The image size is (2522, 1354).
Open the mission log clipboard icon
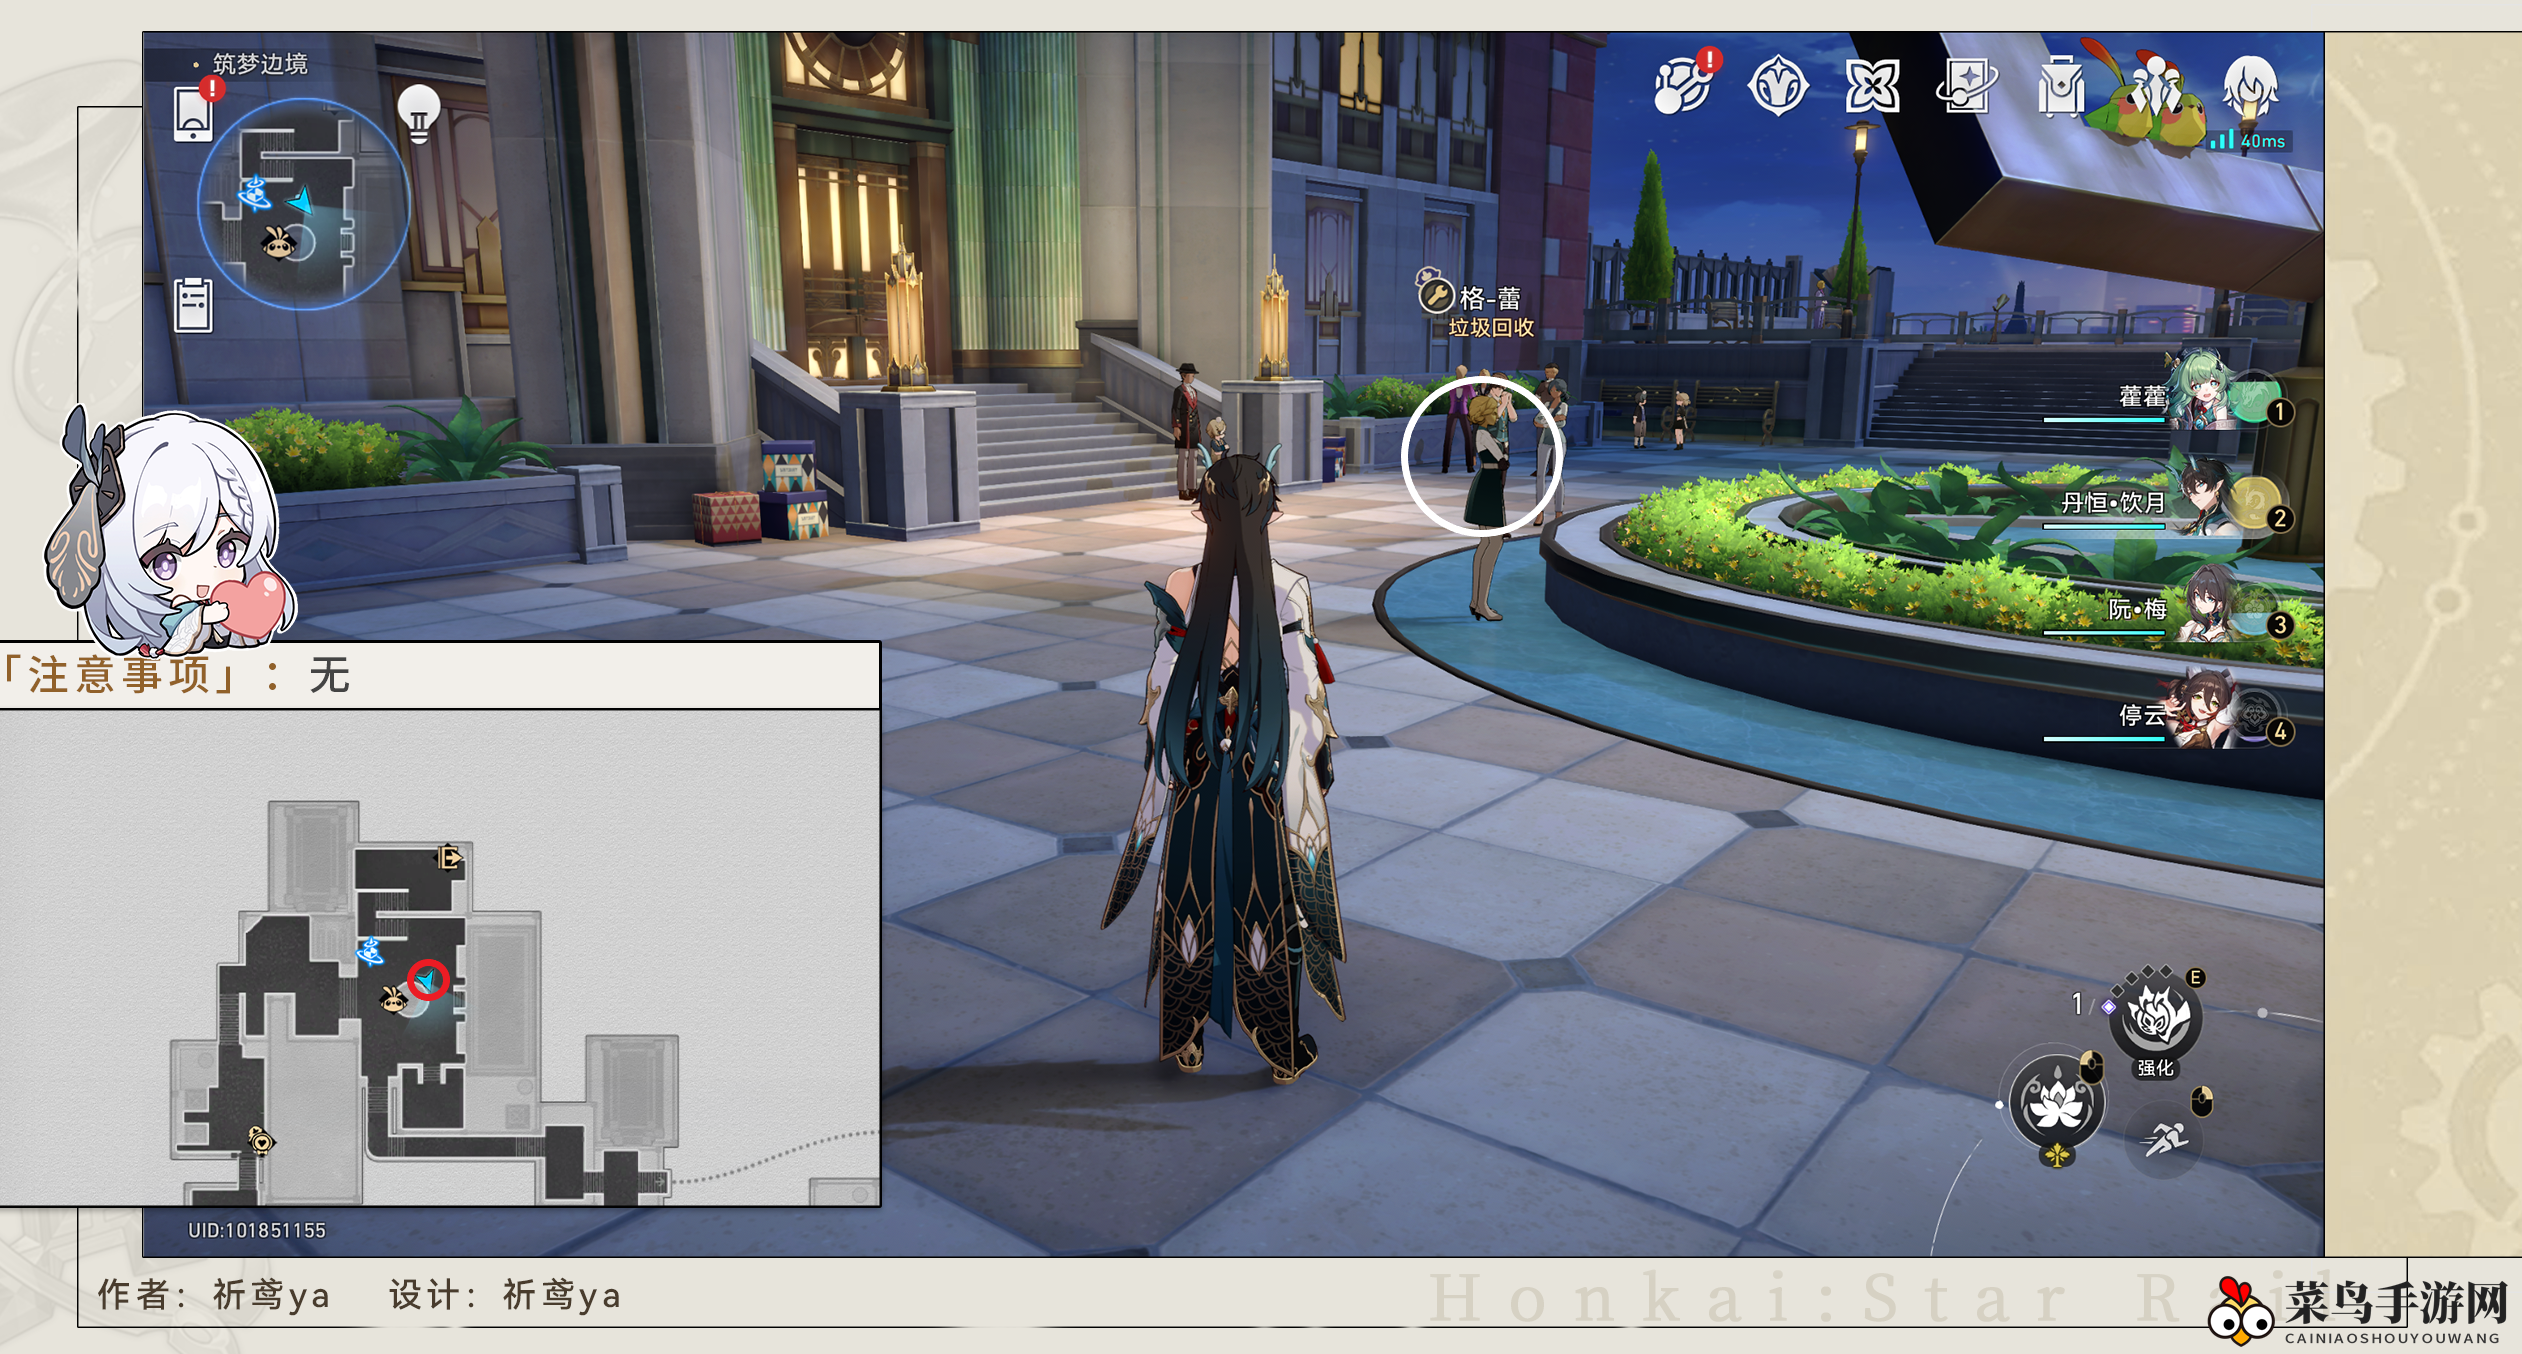193,304
